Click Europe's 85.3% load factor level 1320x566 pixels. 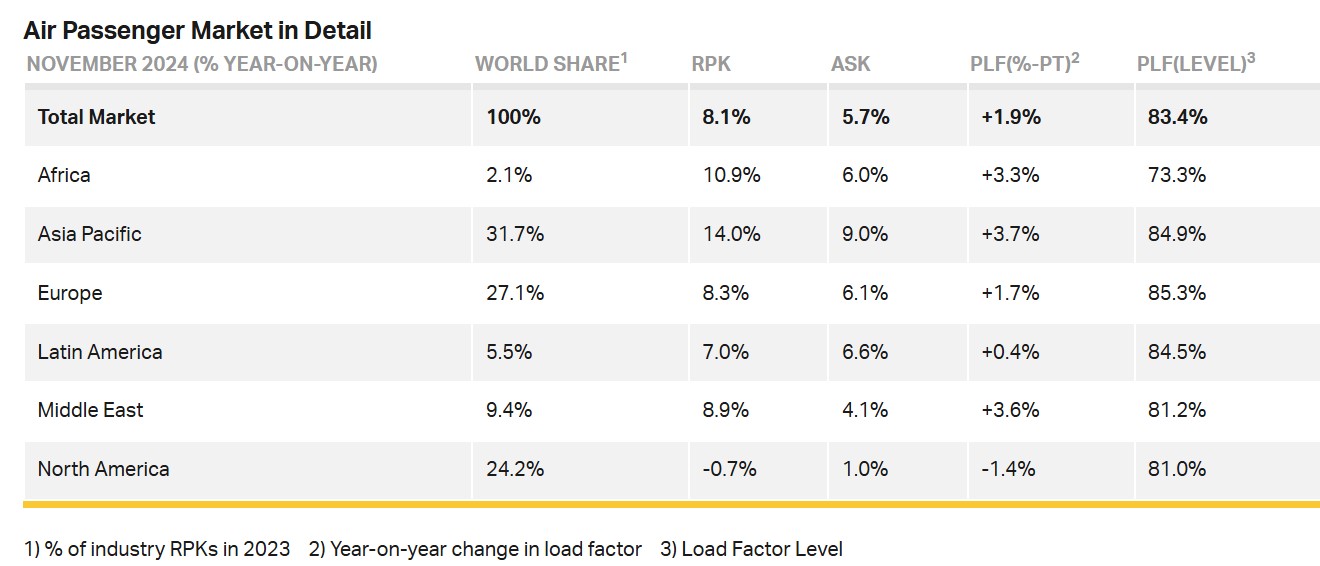coord(1178,293)
